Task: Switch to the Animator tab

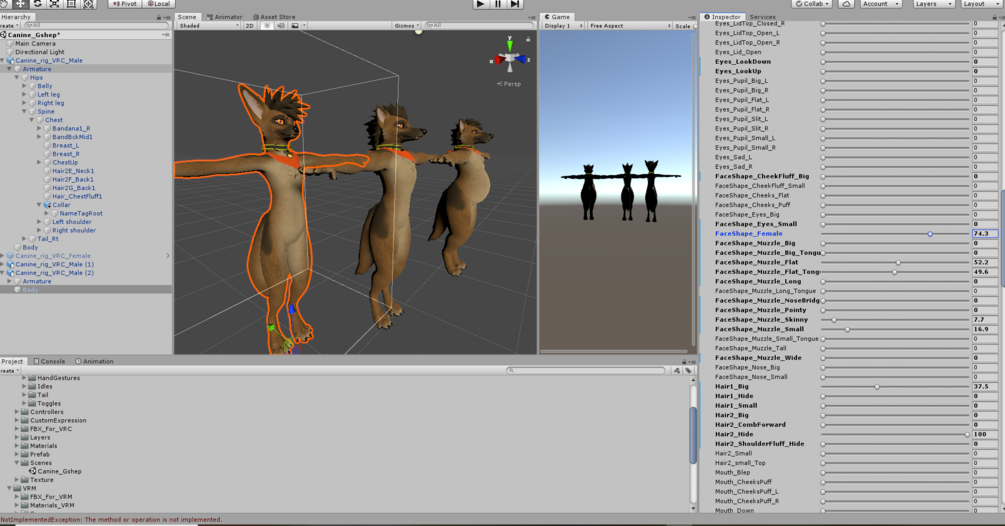Action: point(225,17)
